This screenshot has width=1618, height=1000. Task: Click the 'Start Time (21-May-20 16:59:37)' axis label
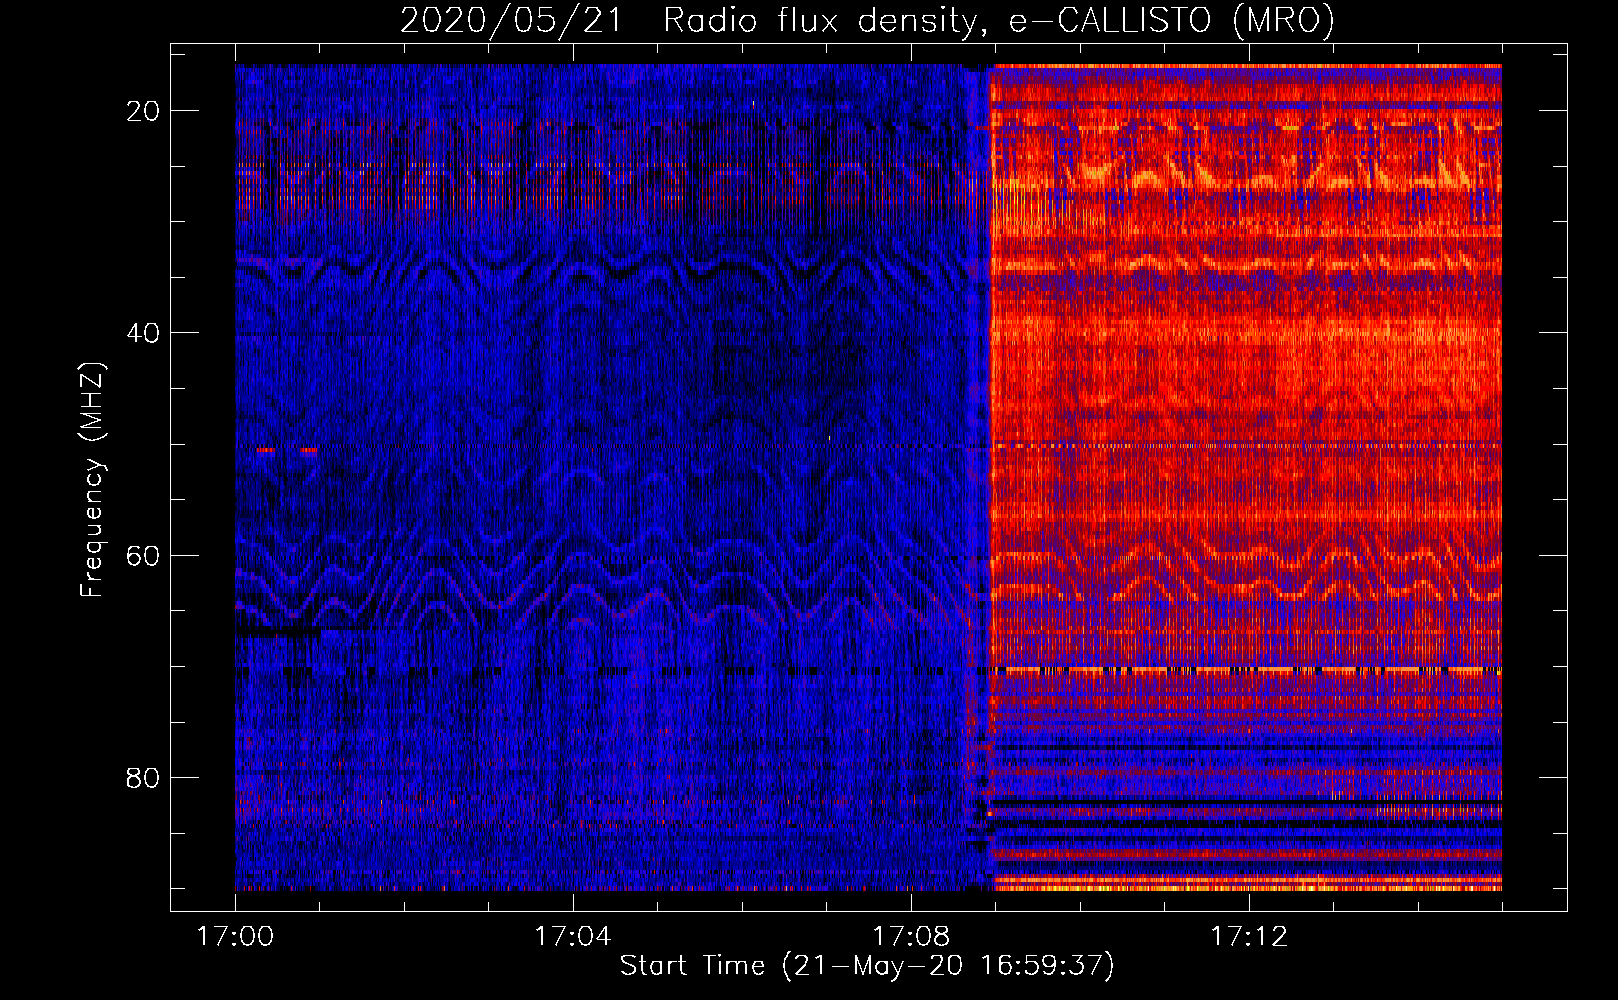click(x=867, y=966)
